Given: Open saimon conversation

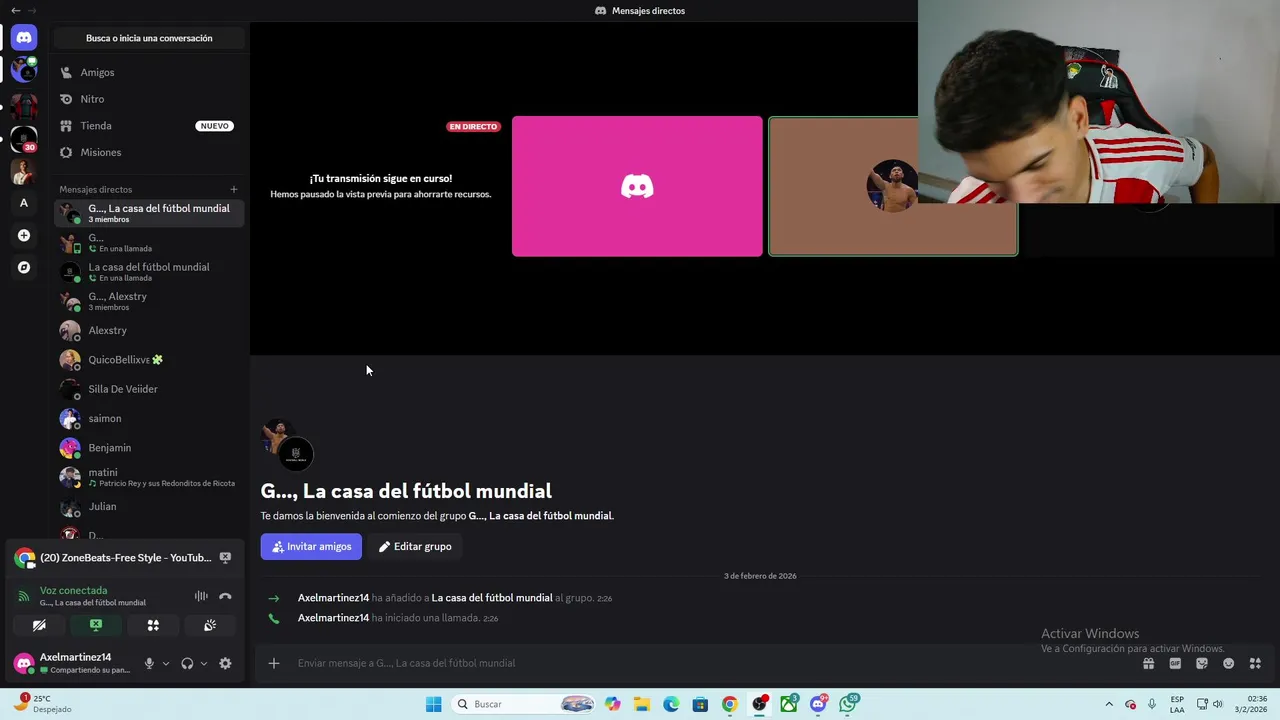Looking at the screenshot, I should point(149,418).
